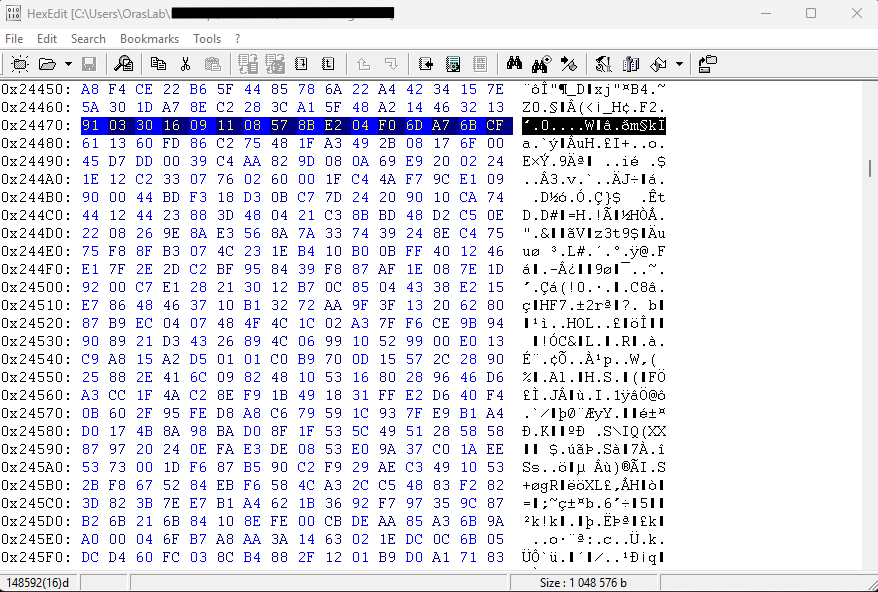Click hex byte 91 in selected row 0x24470
This screenshot has height=592, width=878.
[x=90, y=125]
